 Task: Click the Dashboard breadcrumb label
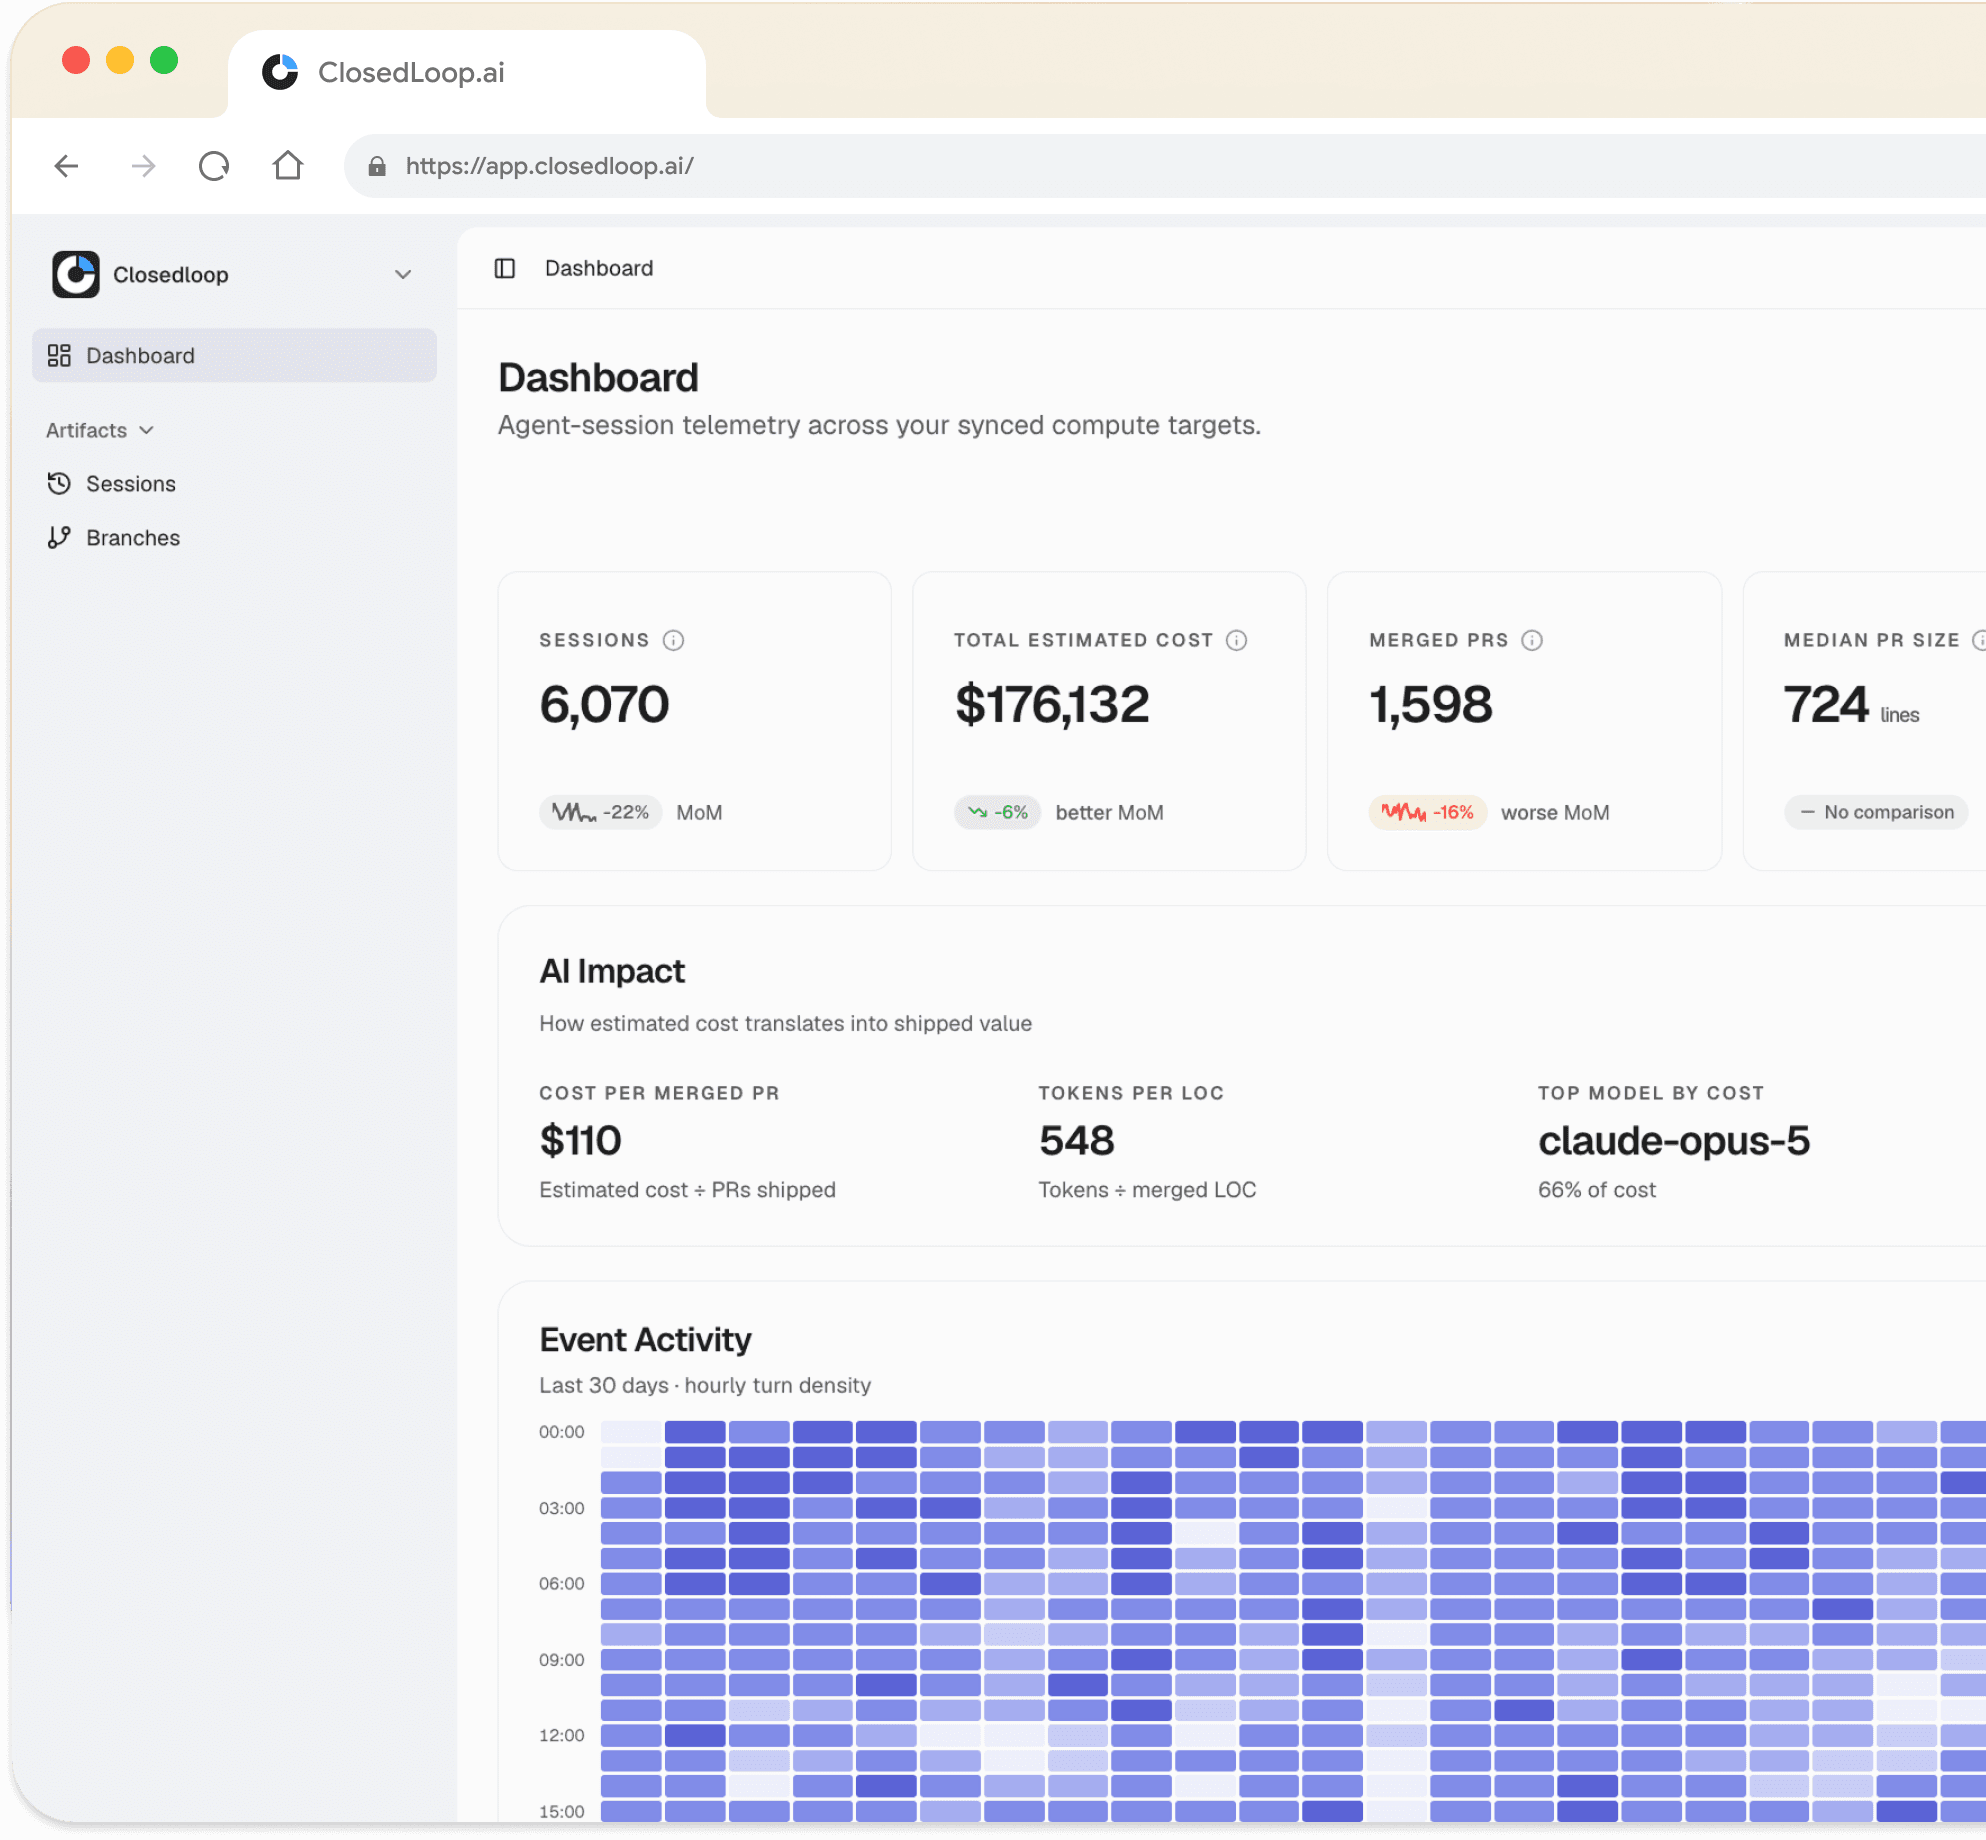pyautogui.click(x=599, y=268)
